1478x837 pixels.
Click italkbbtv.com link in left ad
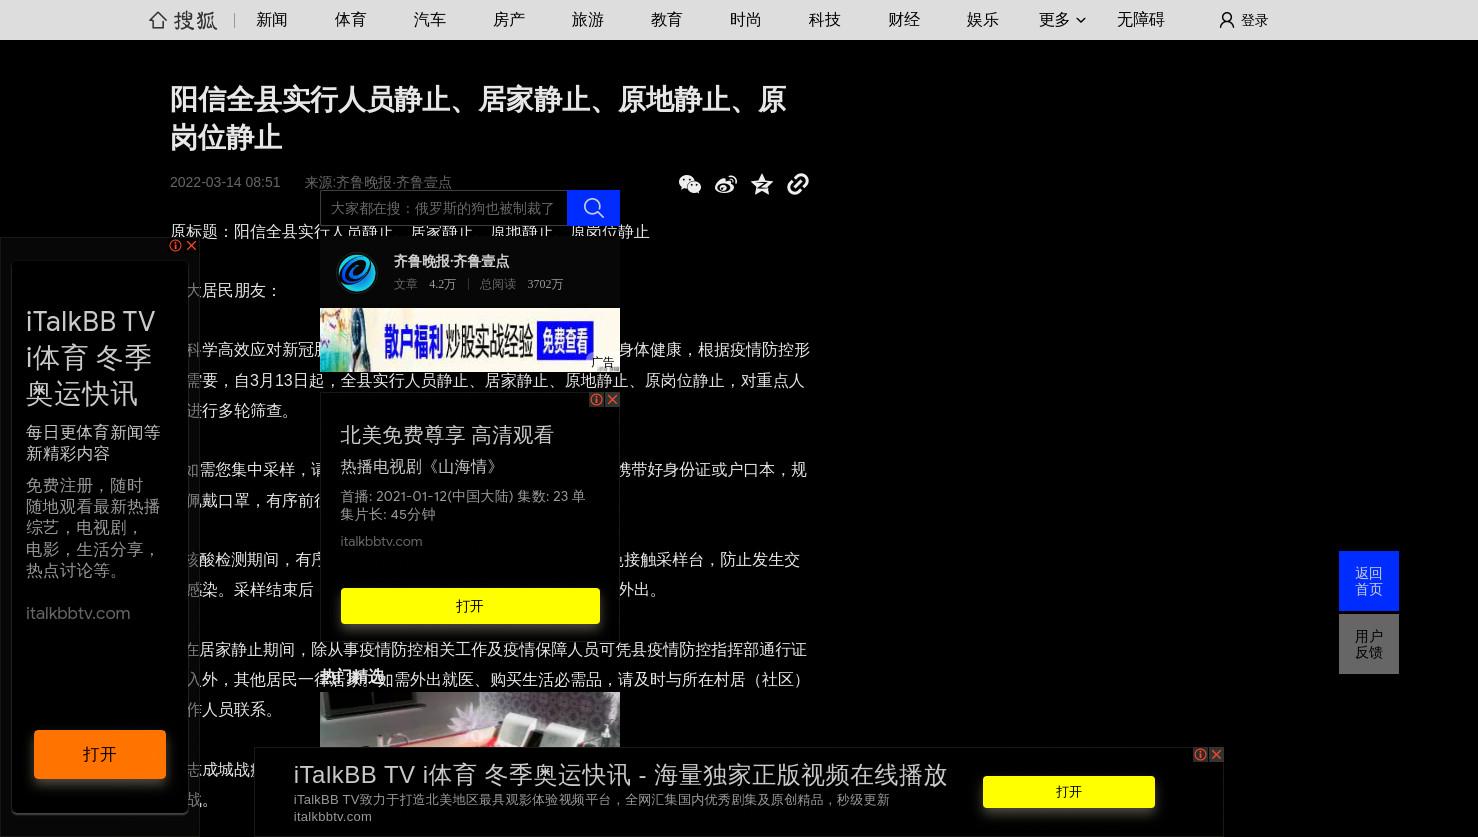78,613
